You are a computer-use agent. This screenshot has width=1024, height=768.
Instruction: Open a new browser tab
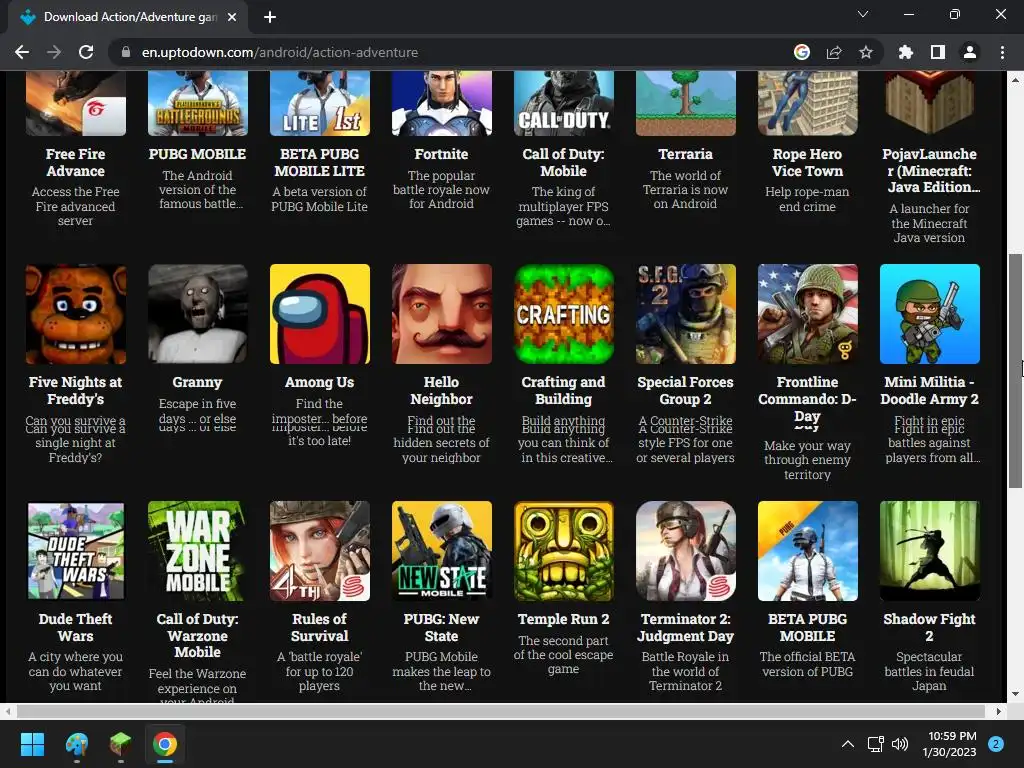[270, 17]
